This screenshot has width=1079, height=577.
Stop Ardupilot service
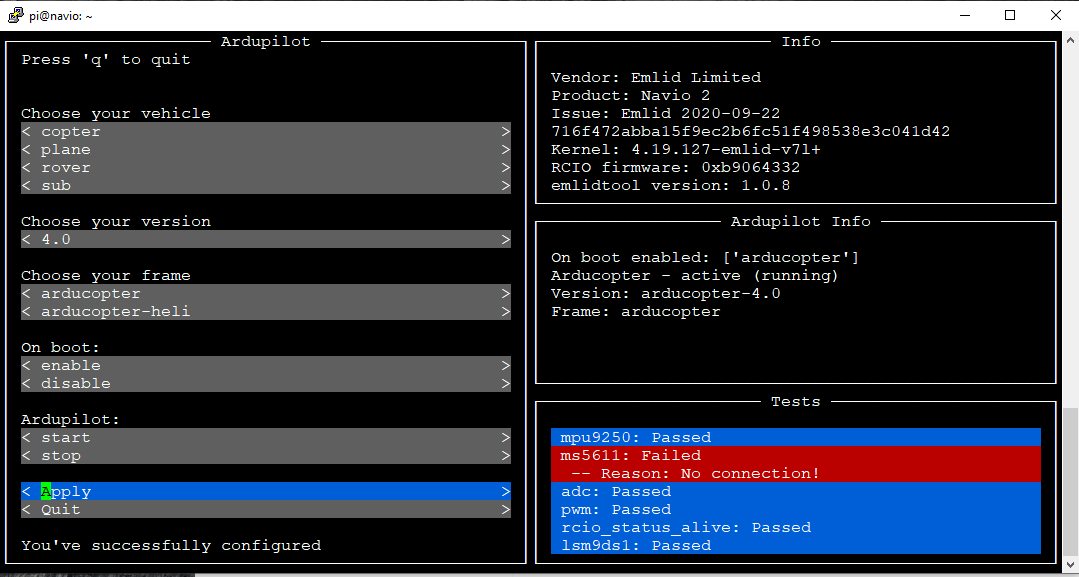(x=266, y=455)
